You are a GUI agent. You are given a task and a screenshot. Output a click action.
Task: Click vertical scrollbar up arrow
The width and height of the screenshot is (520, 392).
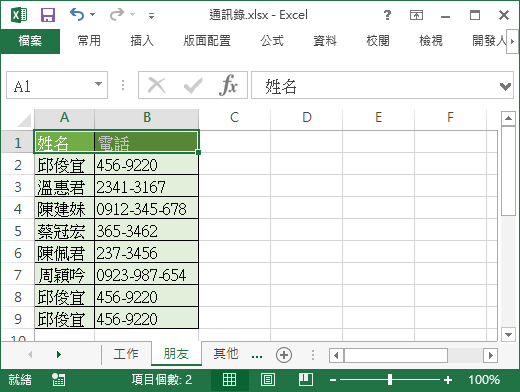coord(508,118)
